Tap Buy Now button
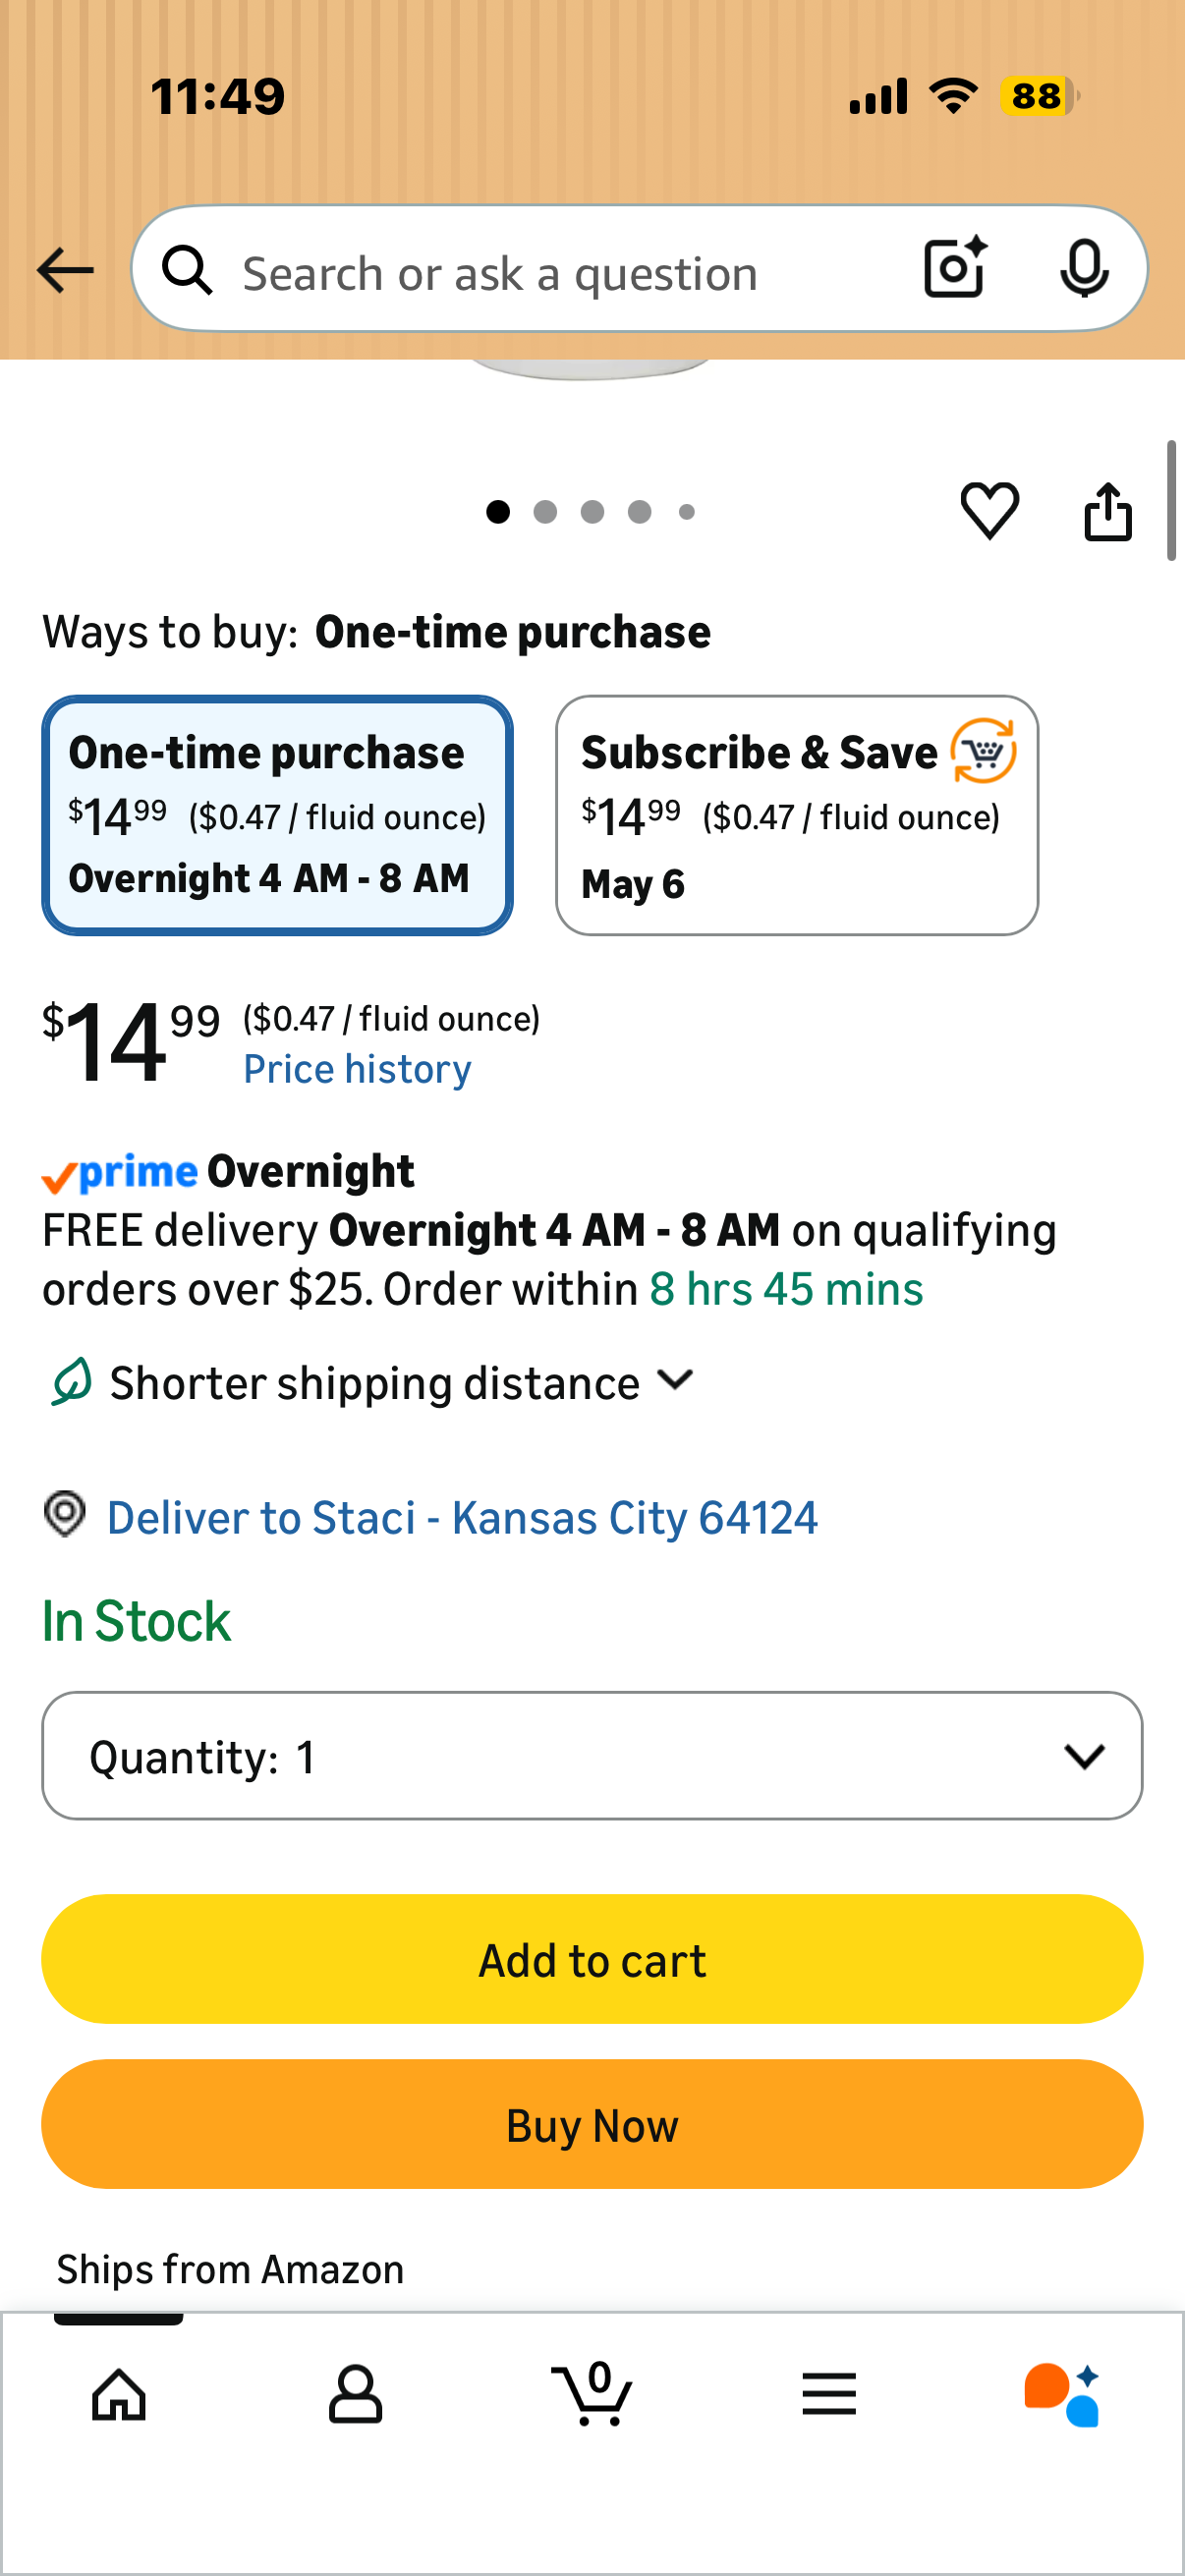Screen dimensions: 1185x2576 592,2124
